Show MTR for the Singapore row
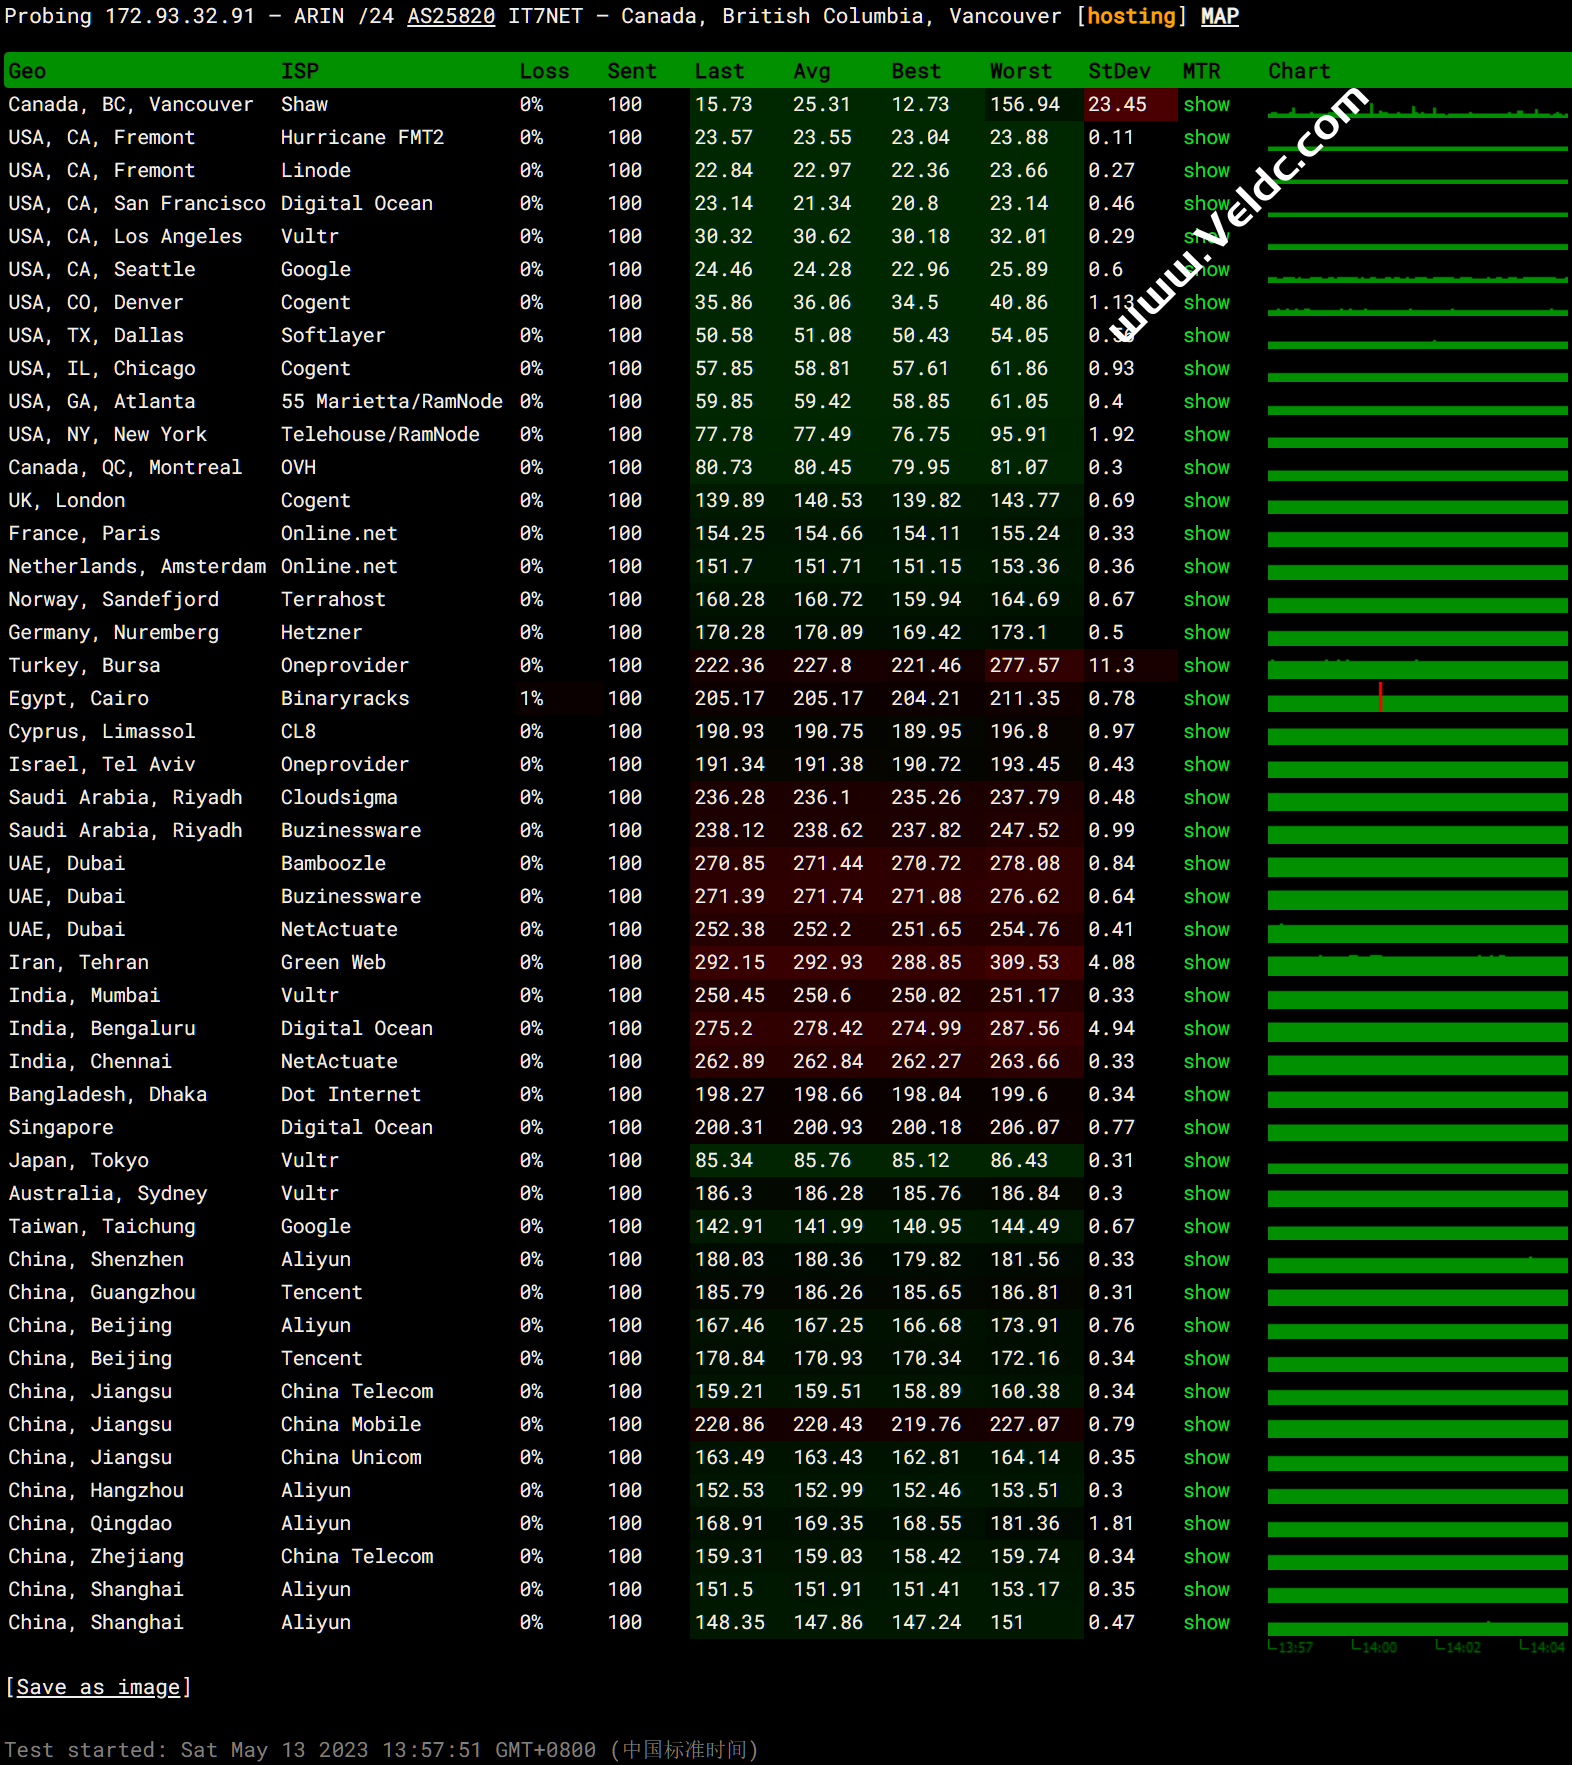This screenshot has width=1572, height=1765. [1206, 1127]
